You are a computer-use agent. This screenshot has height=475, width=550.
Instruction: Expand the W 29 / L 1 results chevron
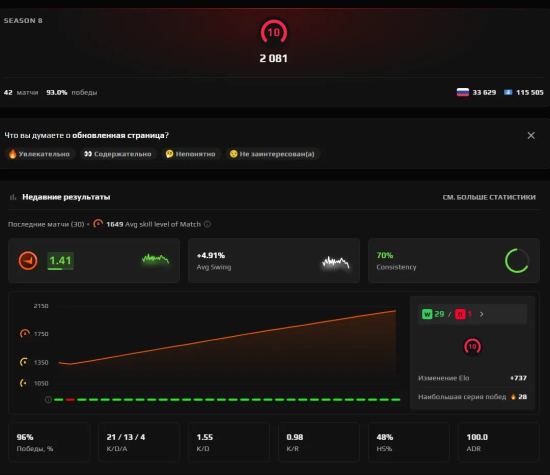[x=482, y=314]
